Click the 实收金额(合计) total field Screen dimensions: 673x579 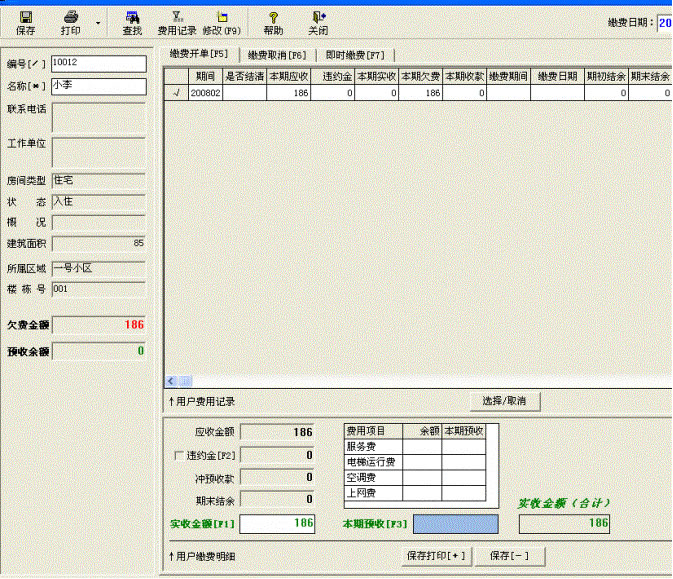coord(564,524)
